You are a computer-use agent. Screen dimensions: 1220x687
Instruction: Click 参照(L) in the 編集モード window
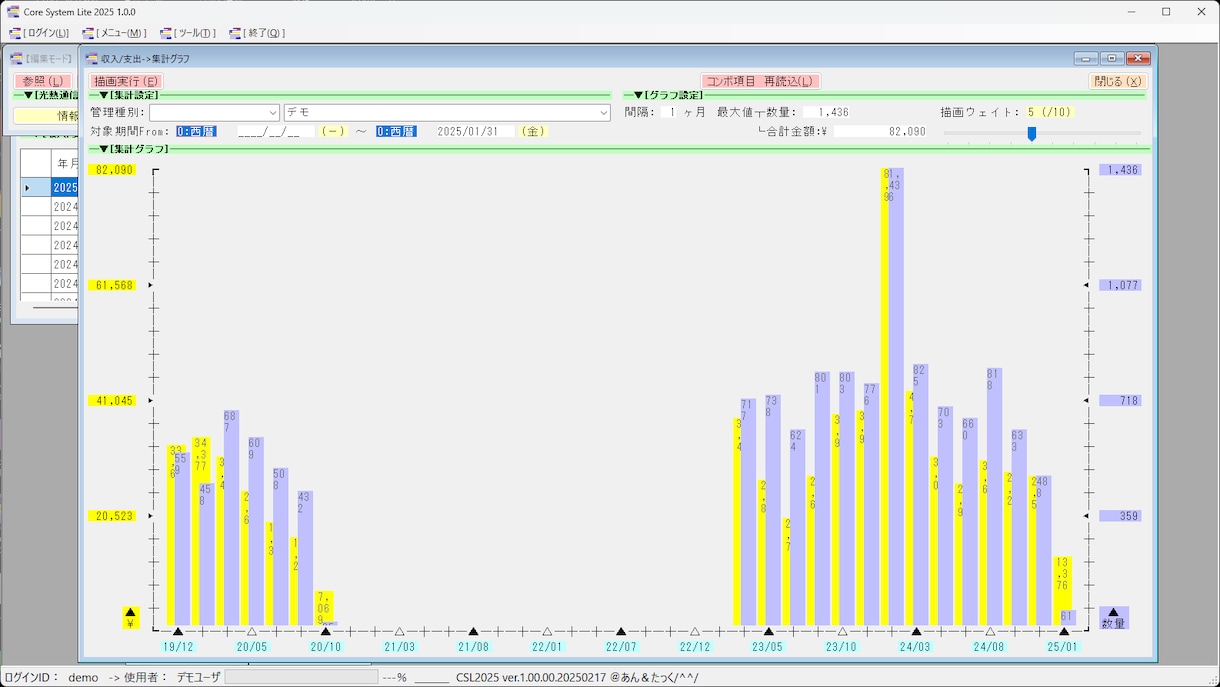click(43, 81)
